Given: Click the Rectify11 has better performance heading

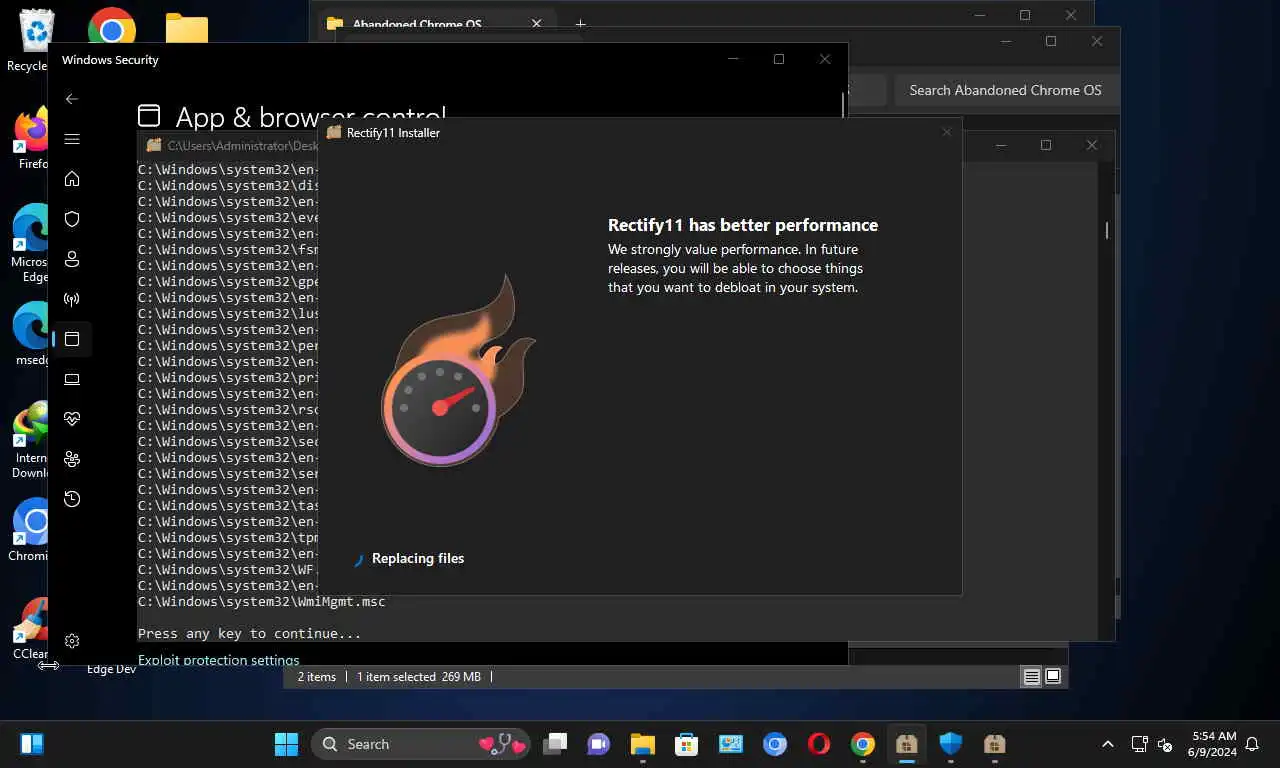Looking at the screenshot, I should coord(743,225).
